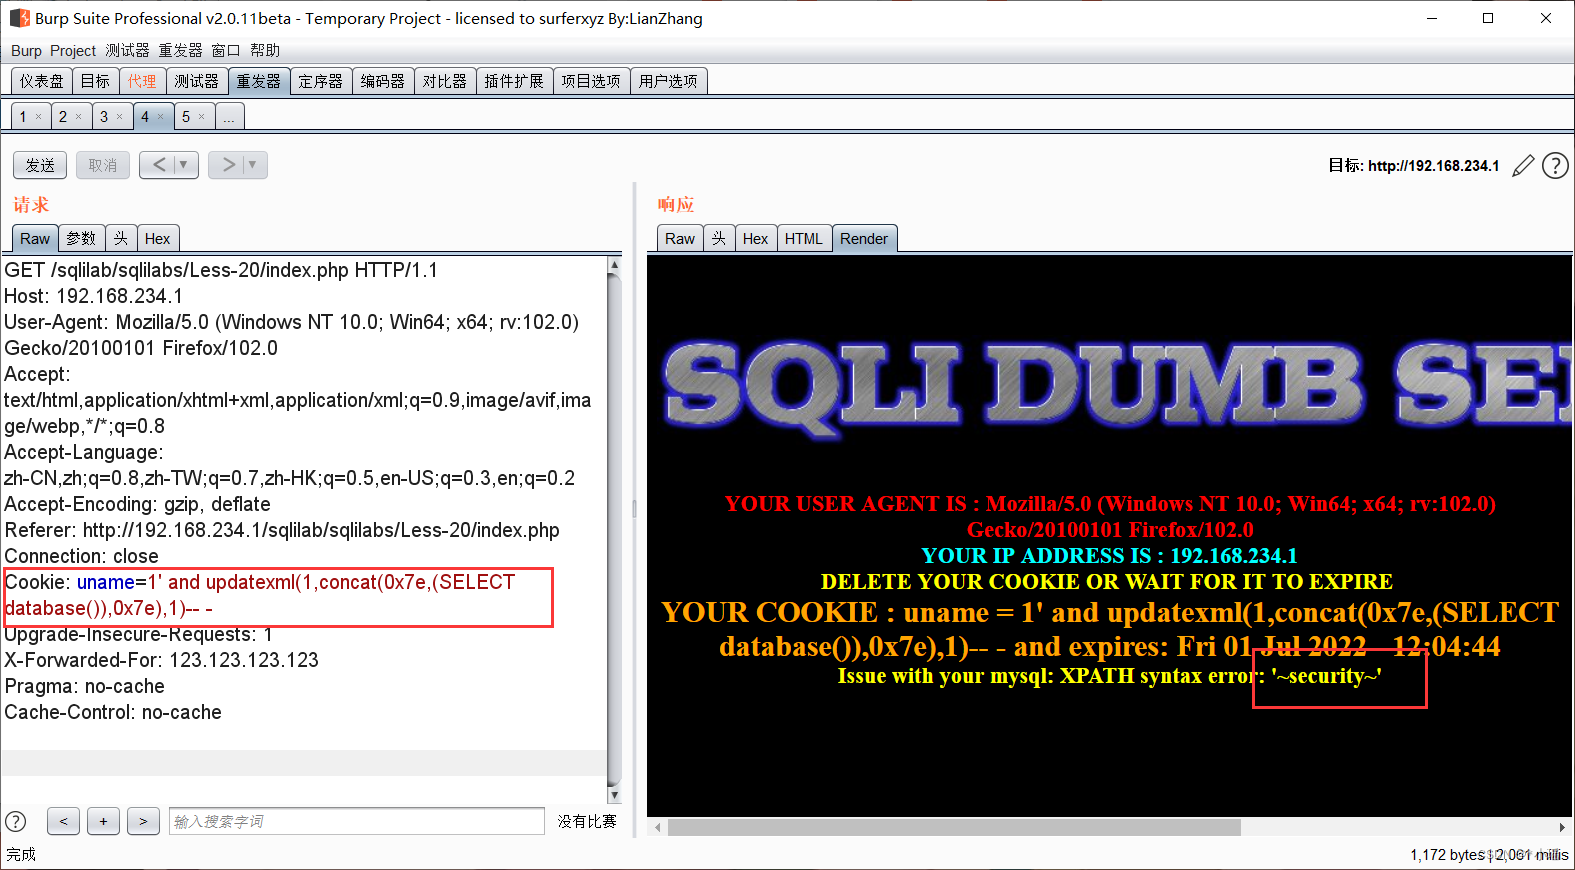The image size is (1575, 870).
Task: Select the request Raw tab
Action: 35,238
